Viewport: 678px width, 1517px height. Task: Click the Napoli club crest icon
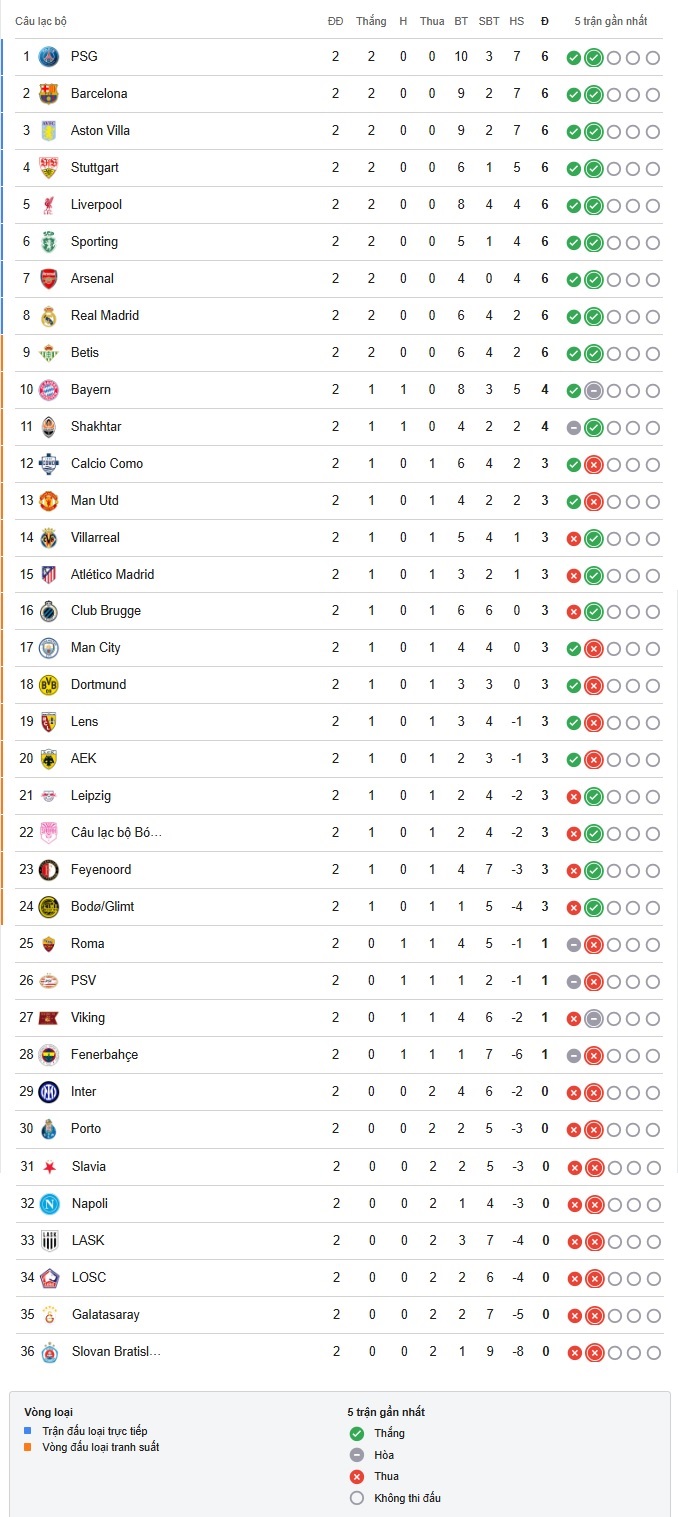tap(49, 1204)
